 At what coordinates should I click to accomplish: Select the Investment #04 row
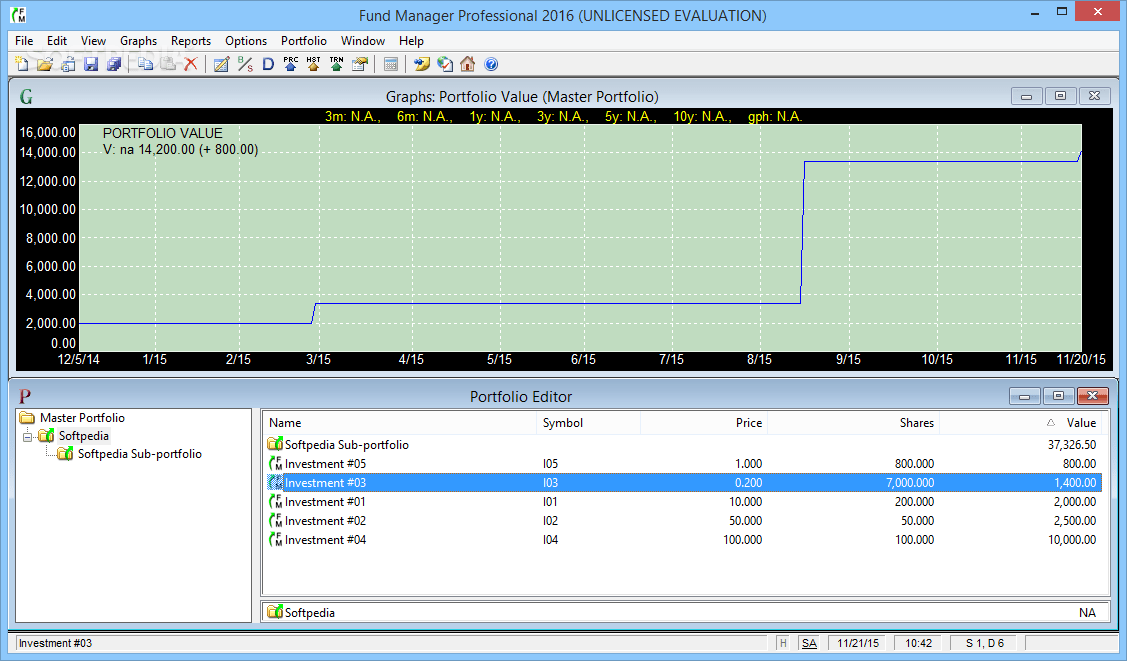pyautogui.click(x=682, y=540)
